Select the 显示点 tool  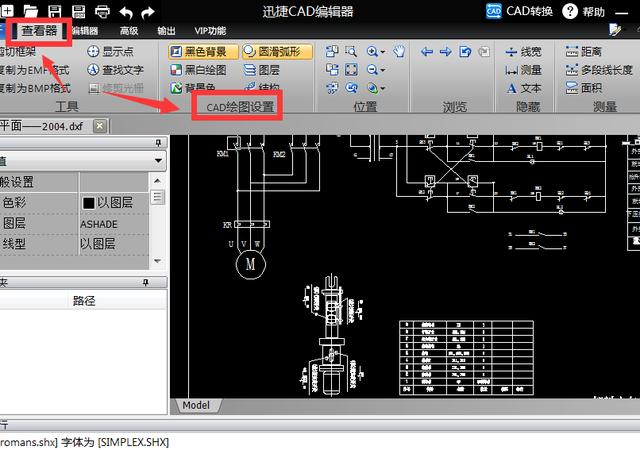pyautogui.click(x=110, y=51)
